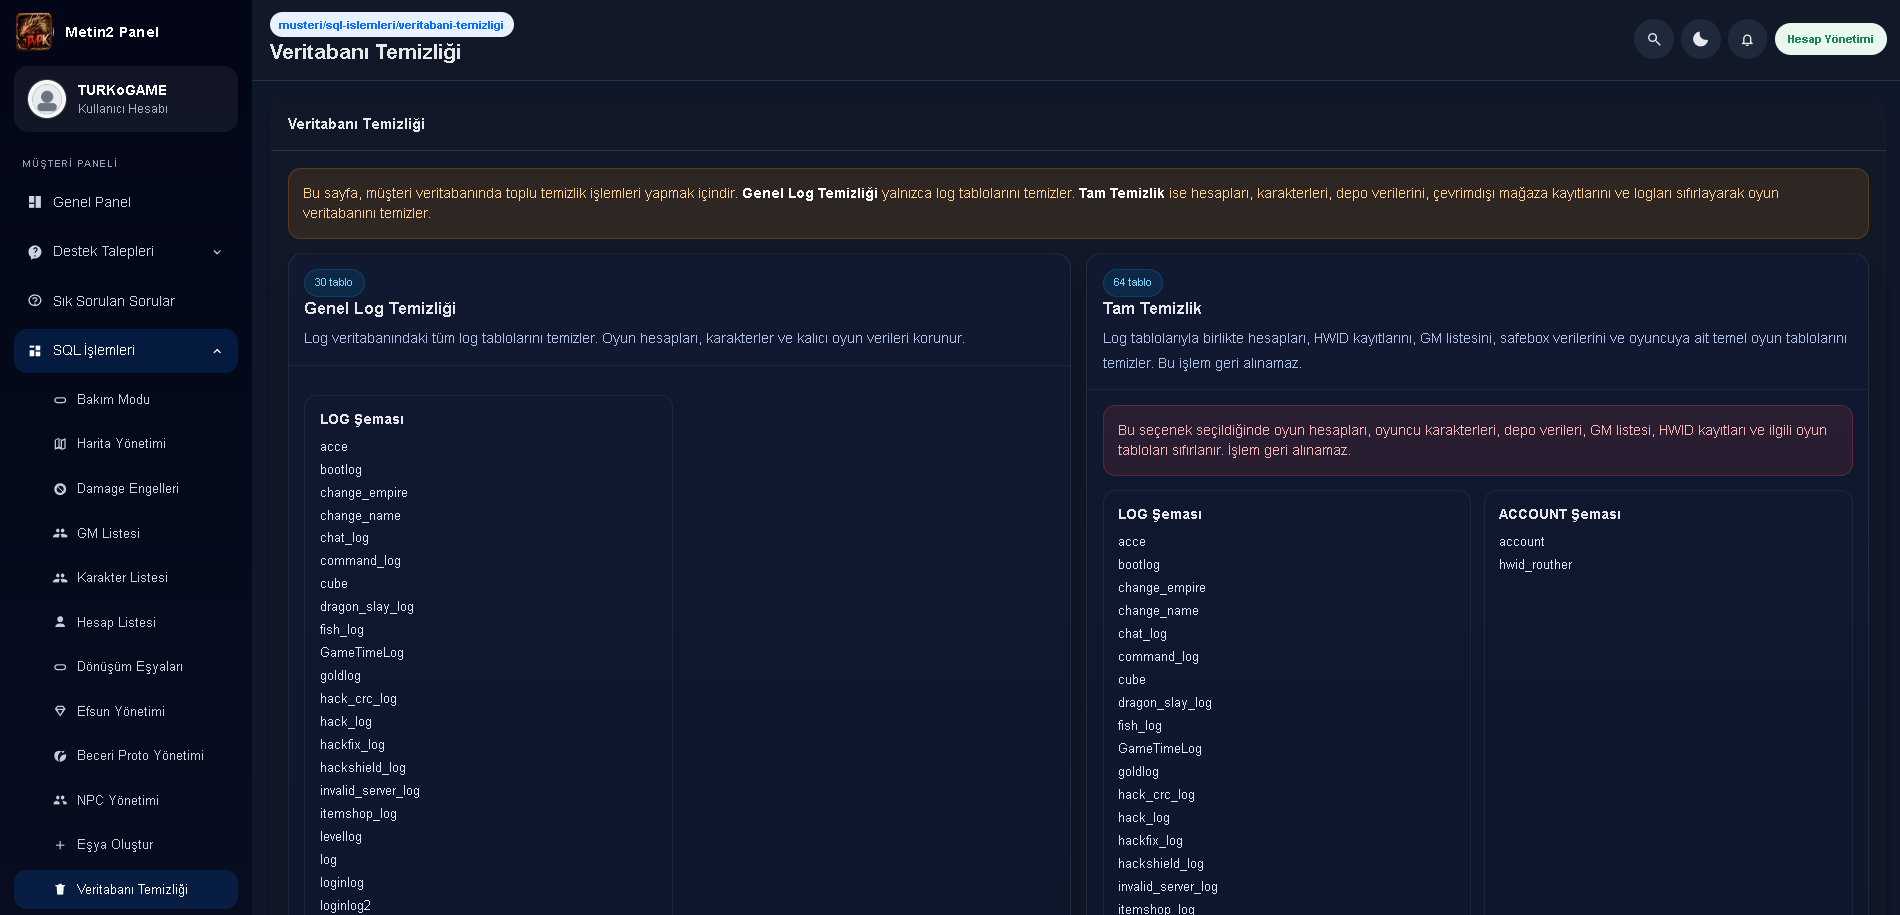Click the ACCOUNT Şeması heading
Image resolution: width=1900 pixels, height=915 pixels.
pos(1560,514)
